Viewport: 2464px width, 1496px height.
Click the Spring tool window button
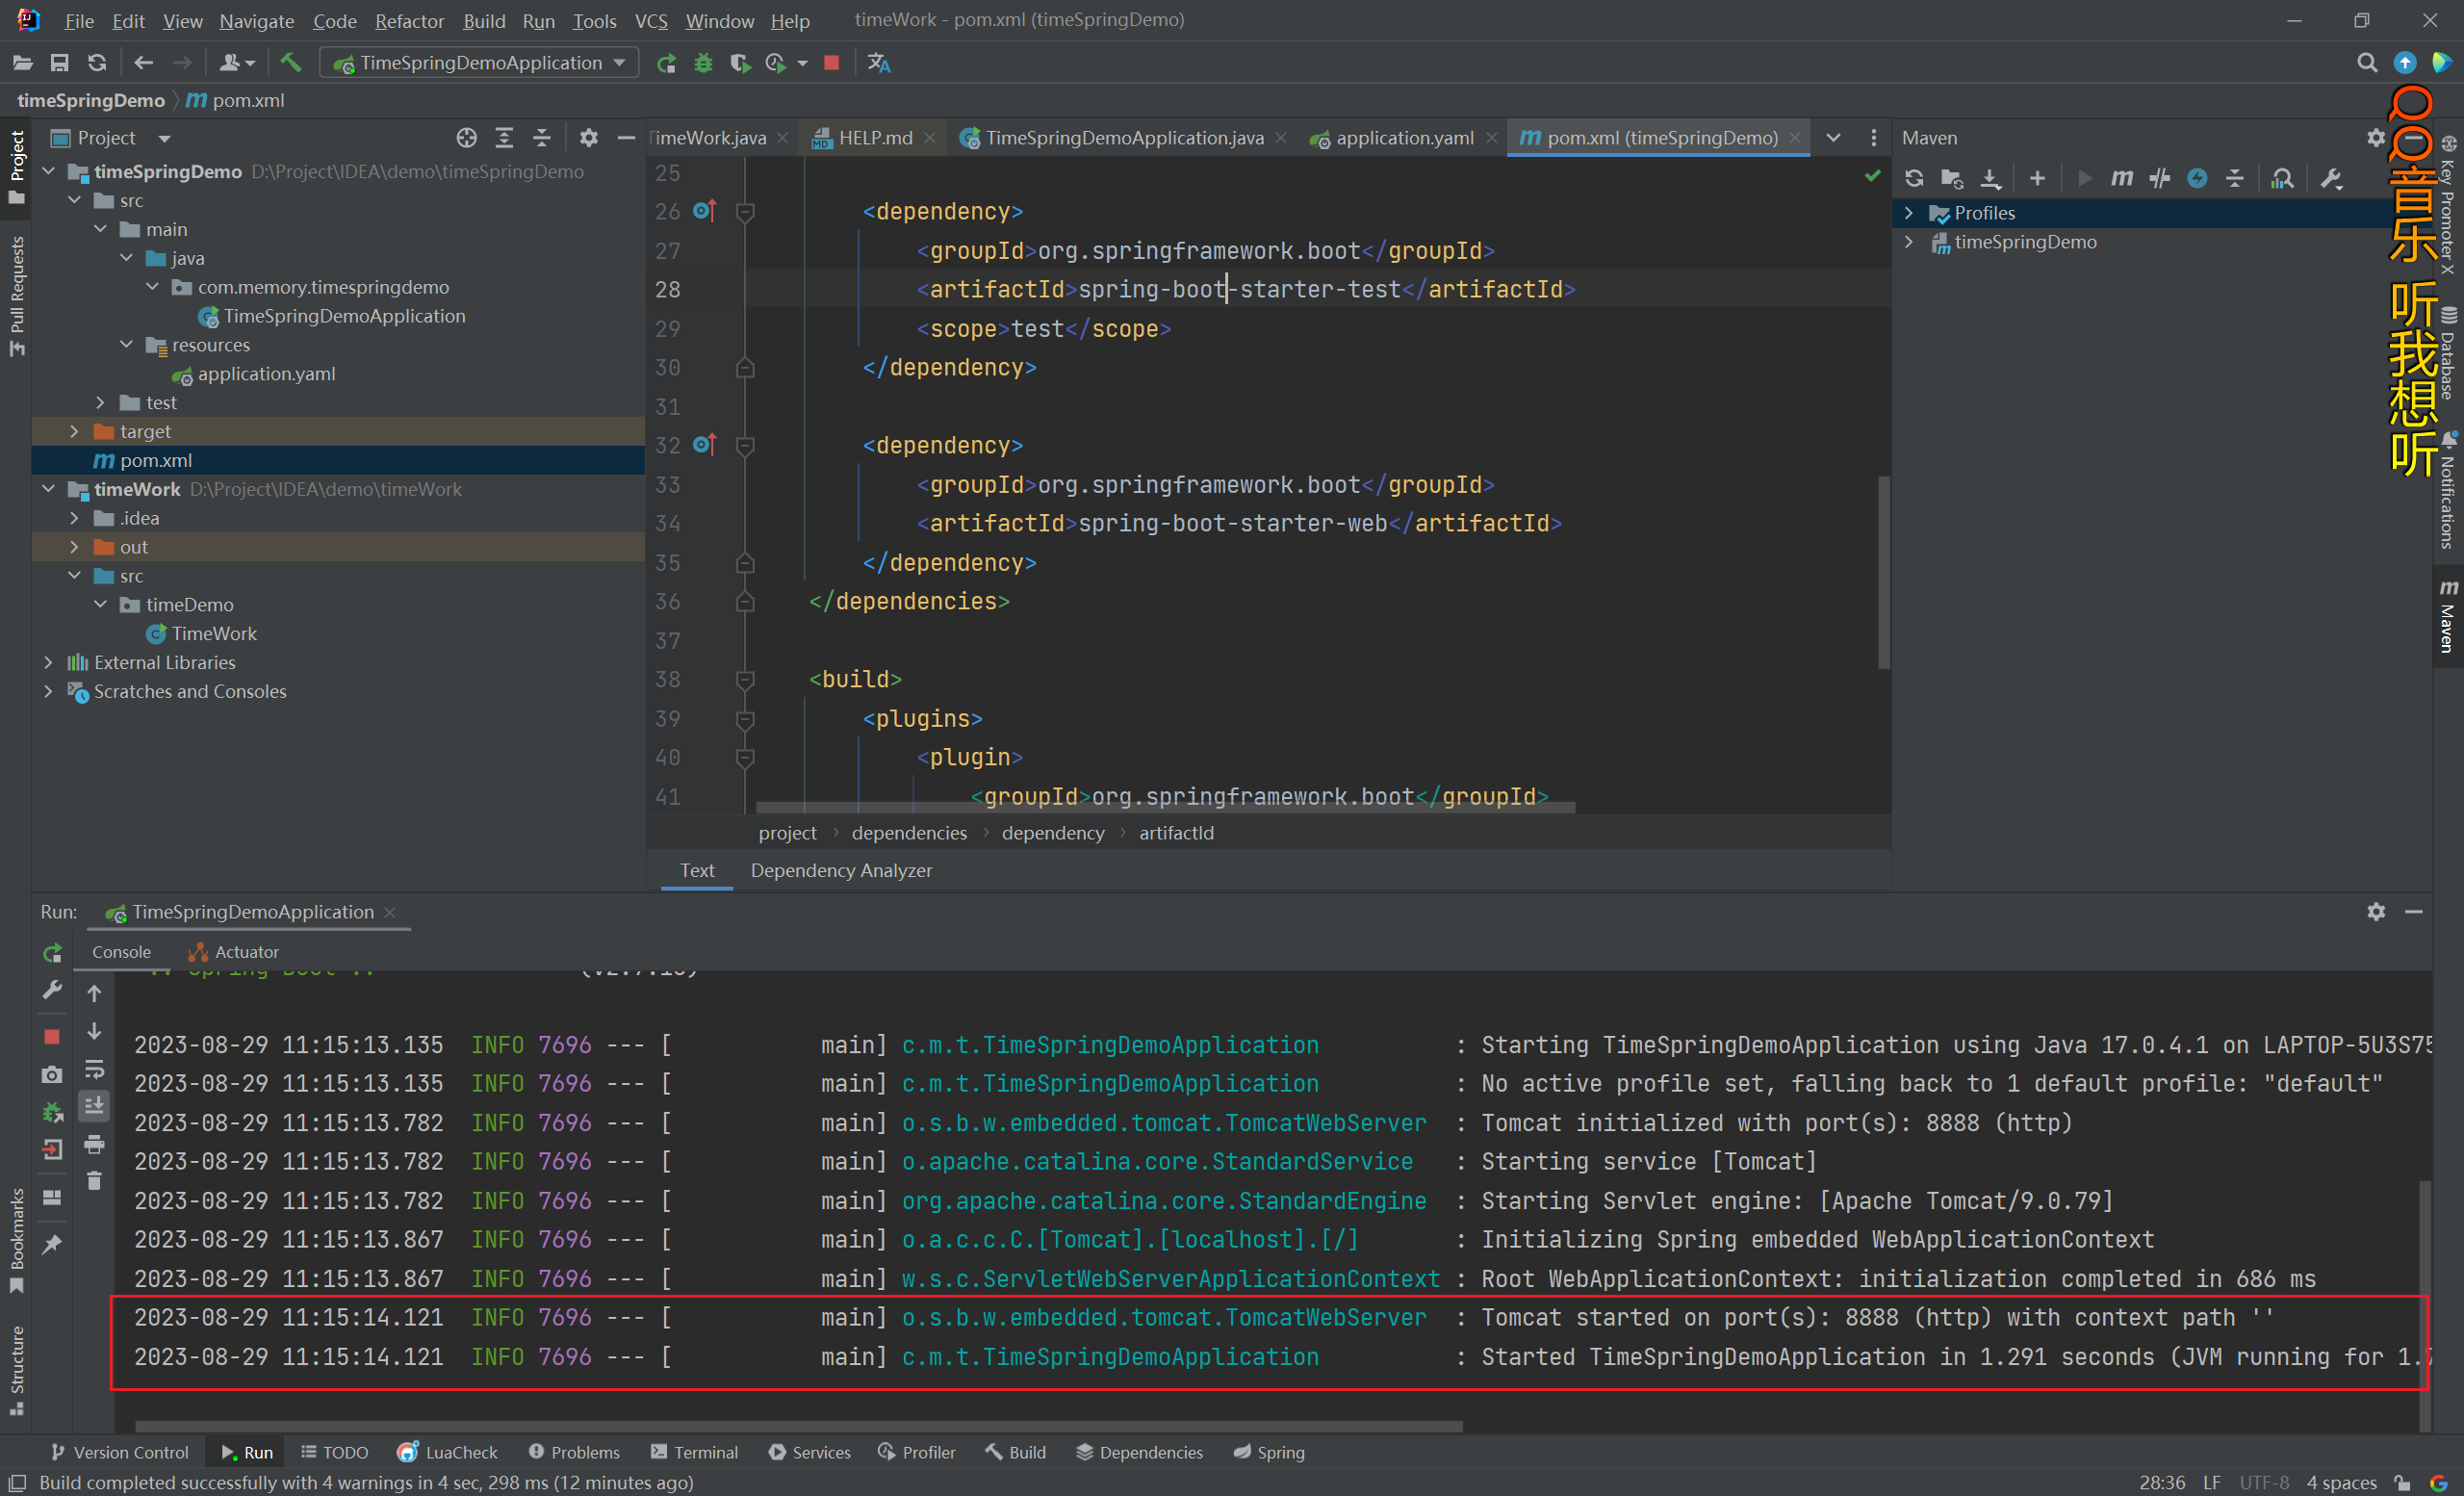[x=1268, y=1452]
